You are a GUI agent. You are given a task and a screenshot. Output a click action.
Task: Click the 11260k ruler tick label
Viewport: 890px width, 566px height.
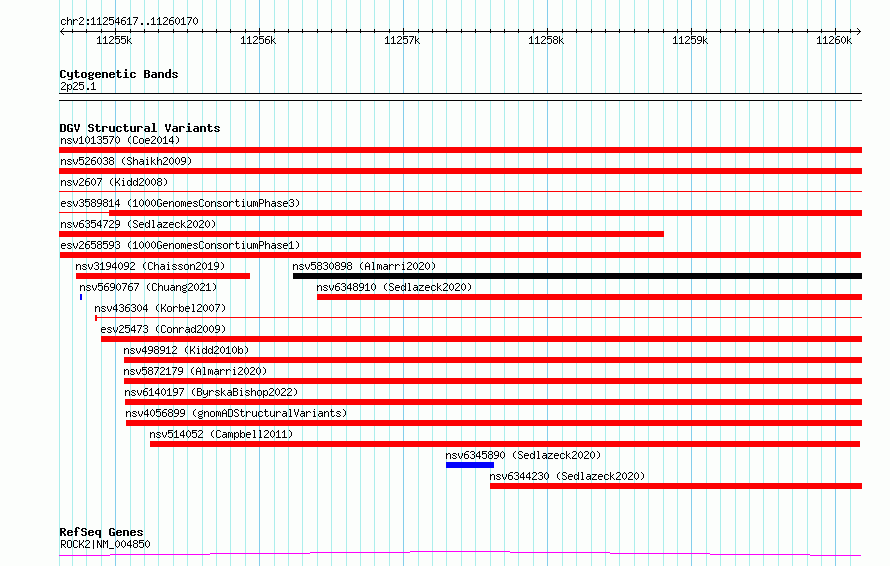(834, 40)
